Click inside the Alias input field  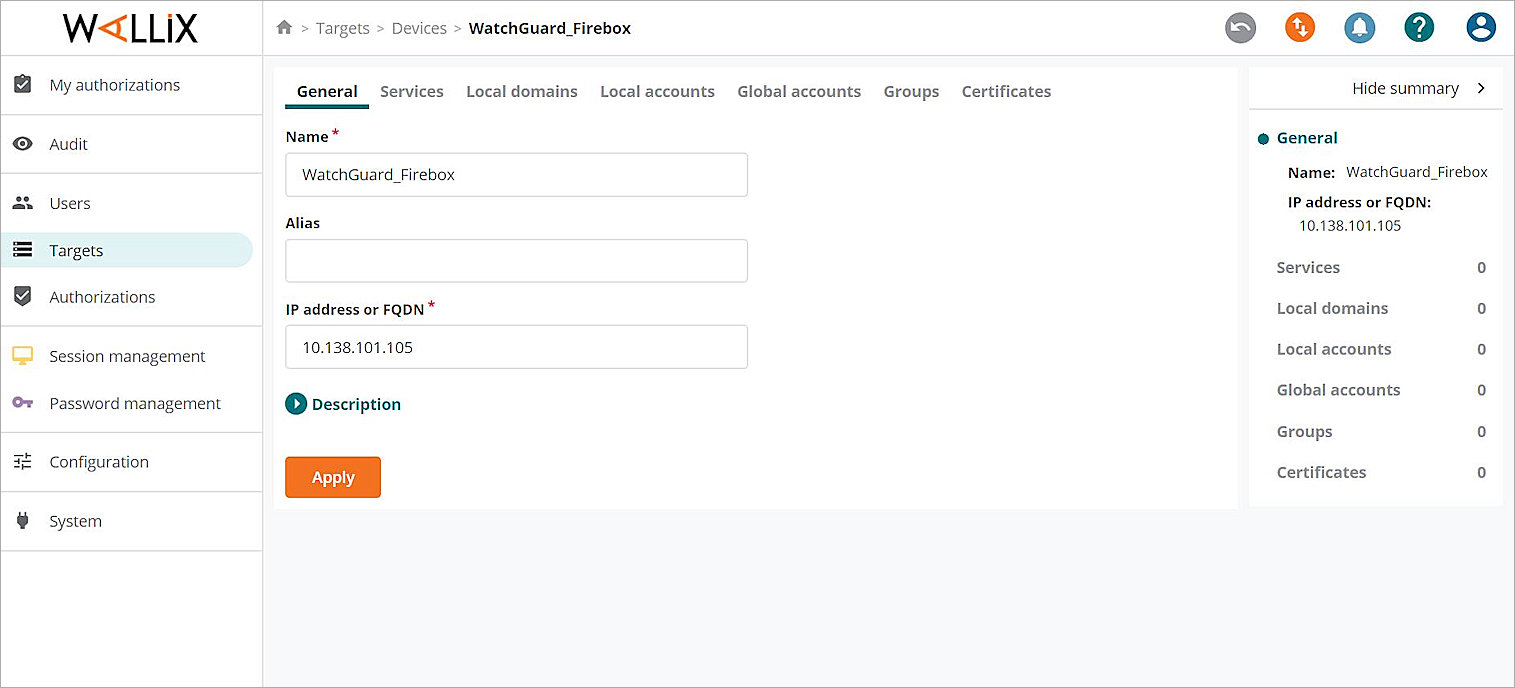pos(516,260)
